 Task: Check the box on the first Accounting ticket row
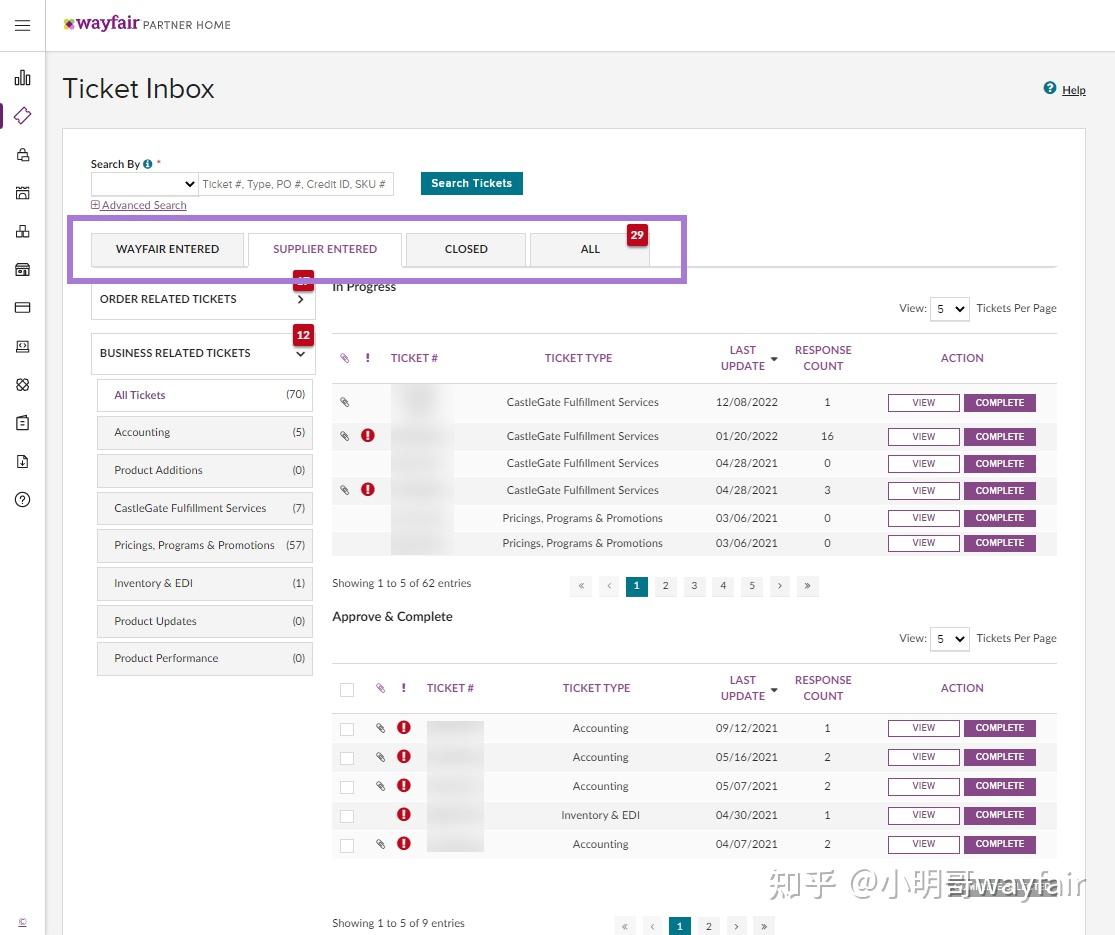[x=346, y=728]
